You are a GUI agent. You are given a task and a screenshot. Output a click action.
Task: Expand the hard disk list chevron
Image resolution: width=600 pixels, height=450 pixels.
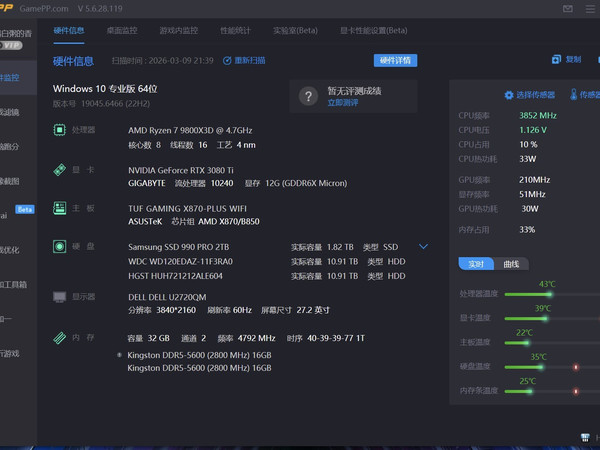coord(423,246)
